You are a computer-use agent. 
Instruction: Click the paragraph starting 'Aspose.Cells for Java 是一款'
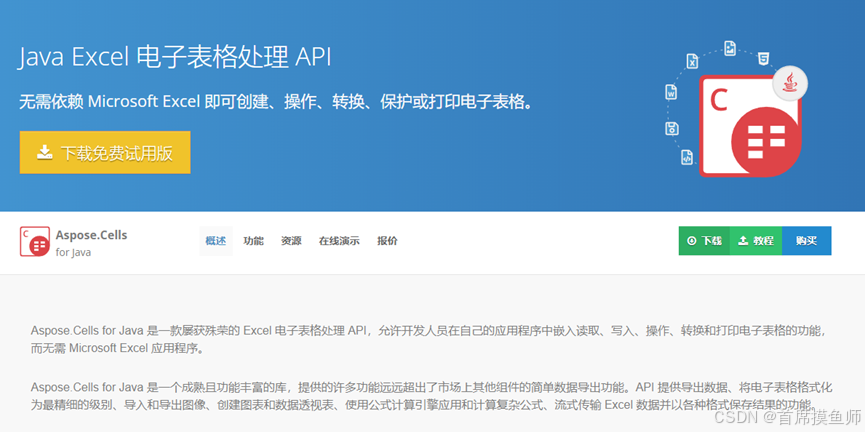pyautogui.click(x=430, y=340)
